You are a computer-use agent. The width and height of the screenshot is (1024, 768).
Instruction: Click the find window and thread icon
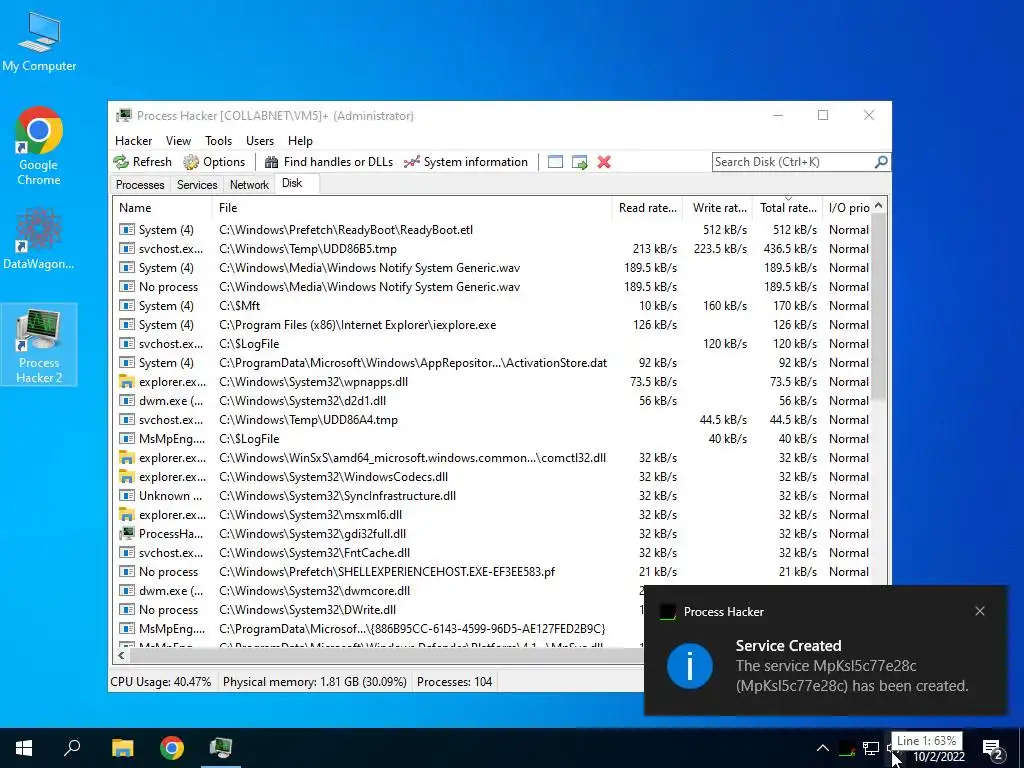click(x=579, y=162)
